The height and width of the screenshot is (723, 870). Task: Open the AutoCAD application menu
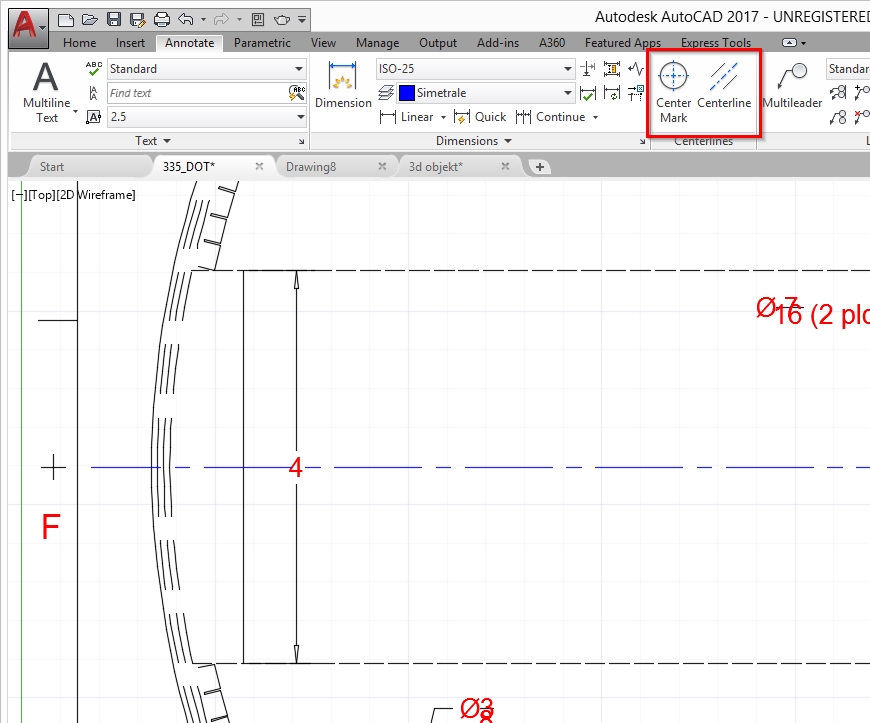[x=29, y=27]
